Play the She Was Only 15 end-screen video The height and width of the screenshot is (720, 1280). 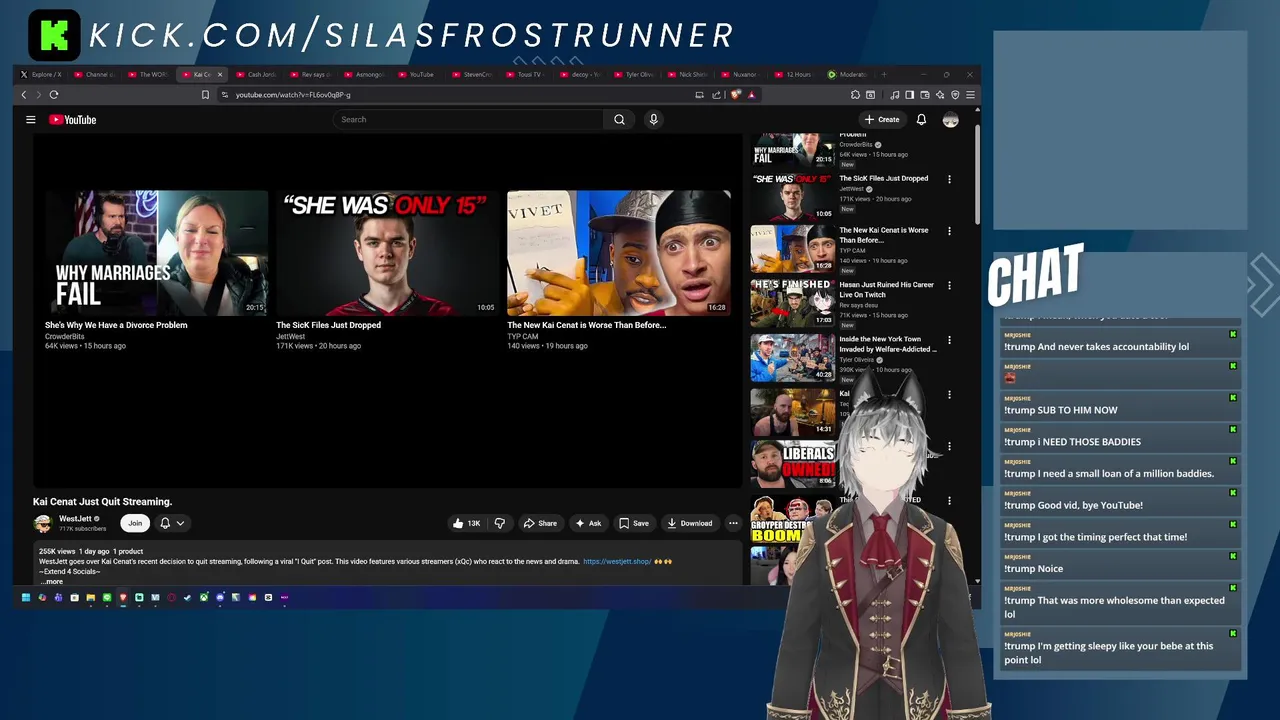387,253
